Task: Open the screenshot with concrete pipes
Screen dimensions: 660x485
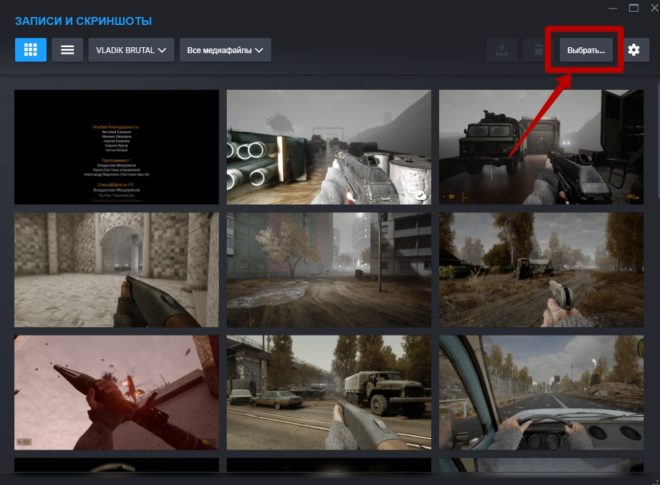Action: pyautogui.click(x=329, y=147)
